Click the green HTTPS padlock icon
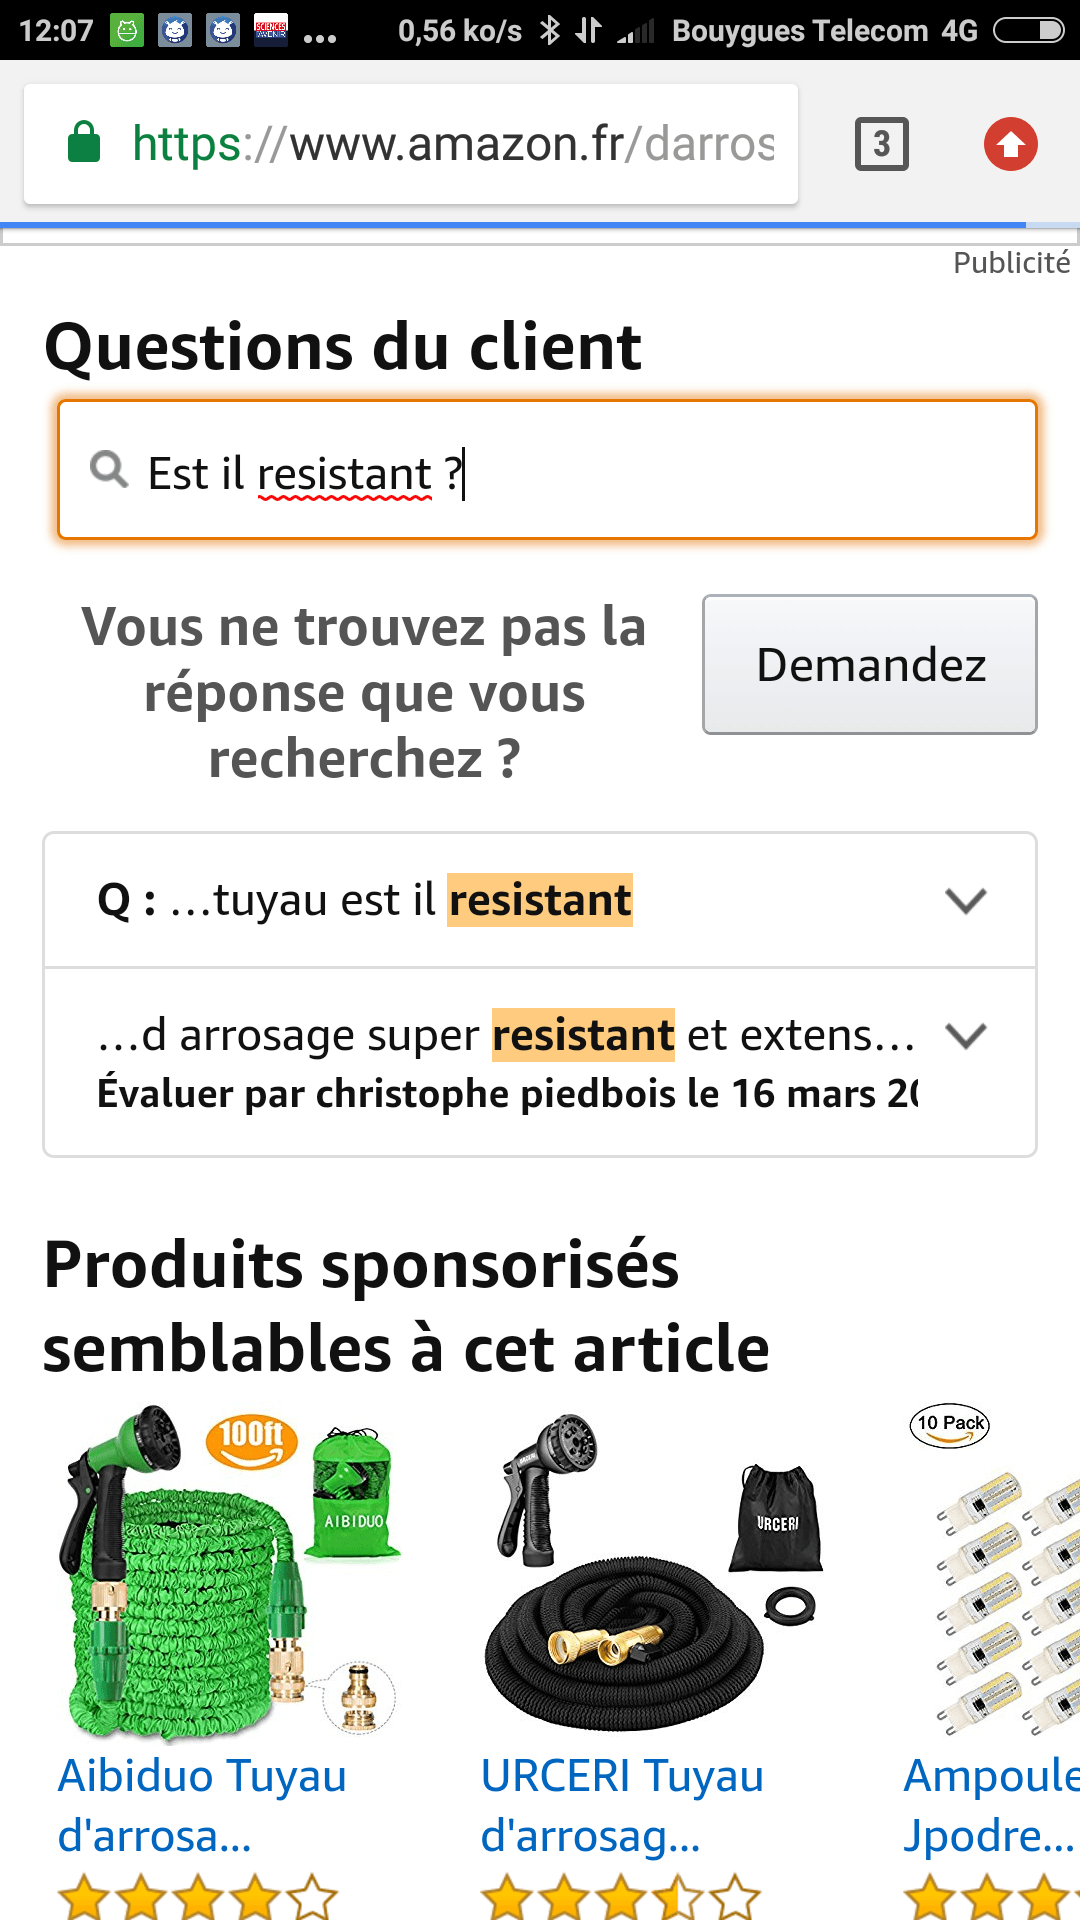The height and width of the screenshot is (1920, 1080). click(86, 143)
